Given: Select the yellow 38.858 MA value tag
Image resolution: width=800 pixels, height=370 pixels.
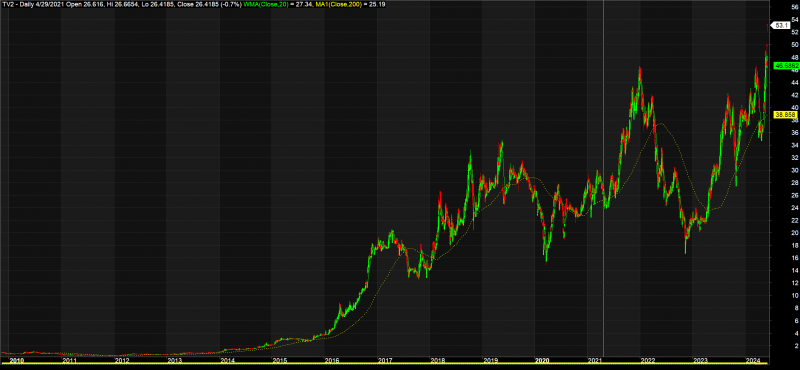Looking at the screenshot, I should pos(785,115).
